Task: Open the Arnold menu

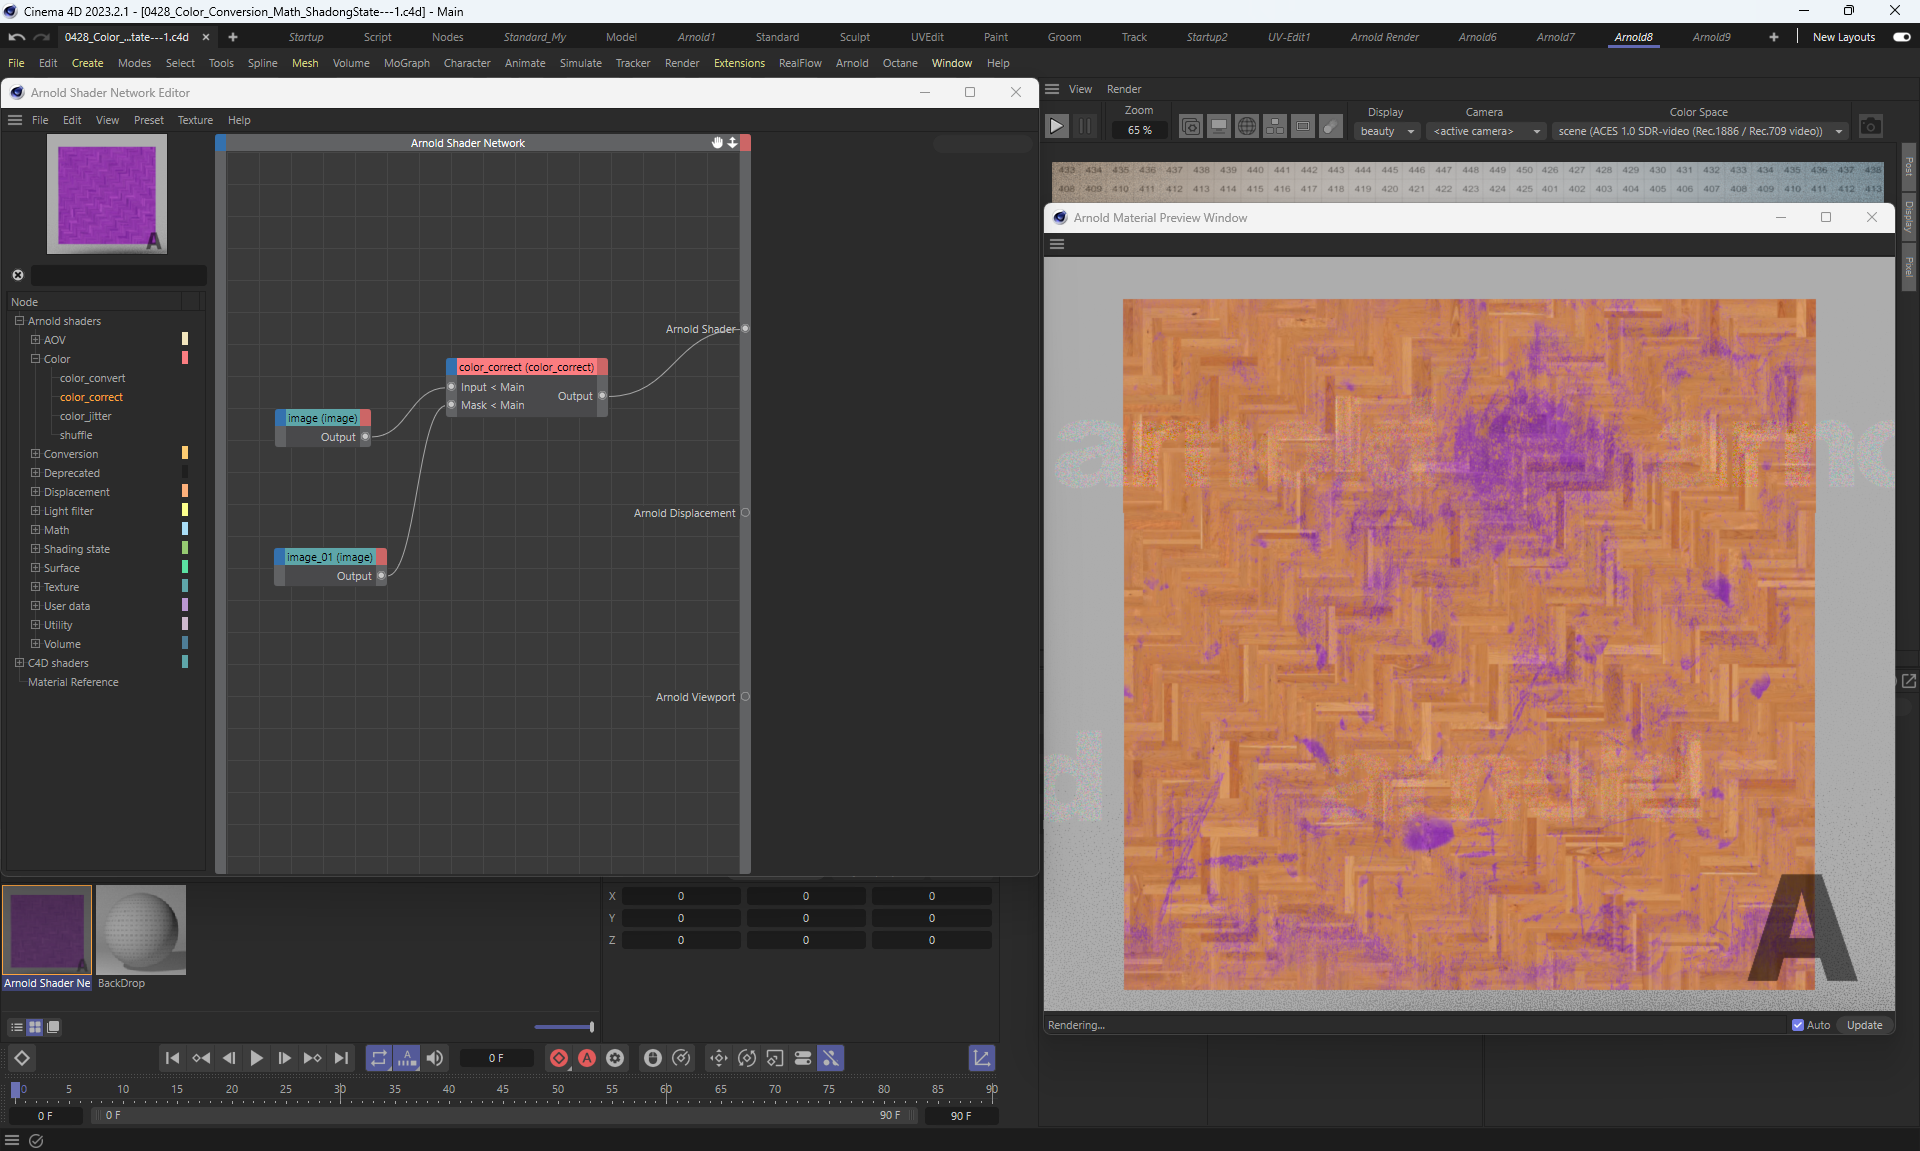Action: point(851,63)
